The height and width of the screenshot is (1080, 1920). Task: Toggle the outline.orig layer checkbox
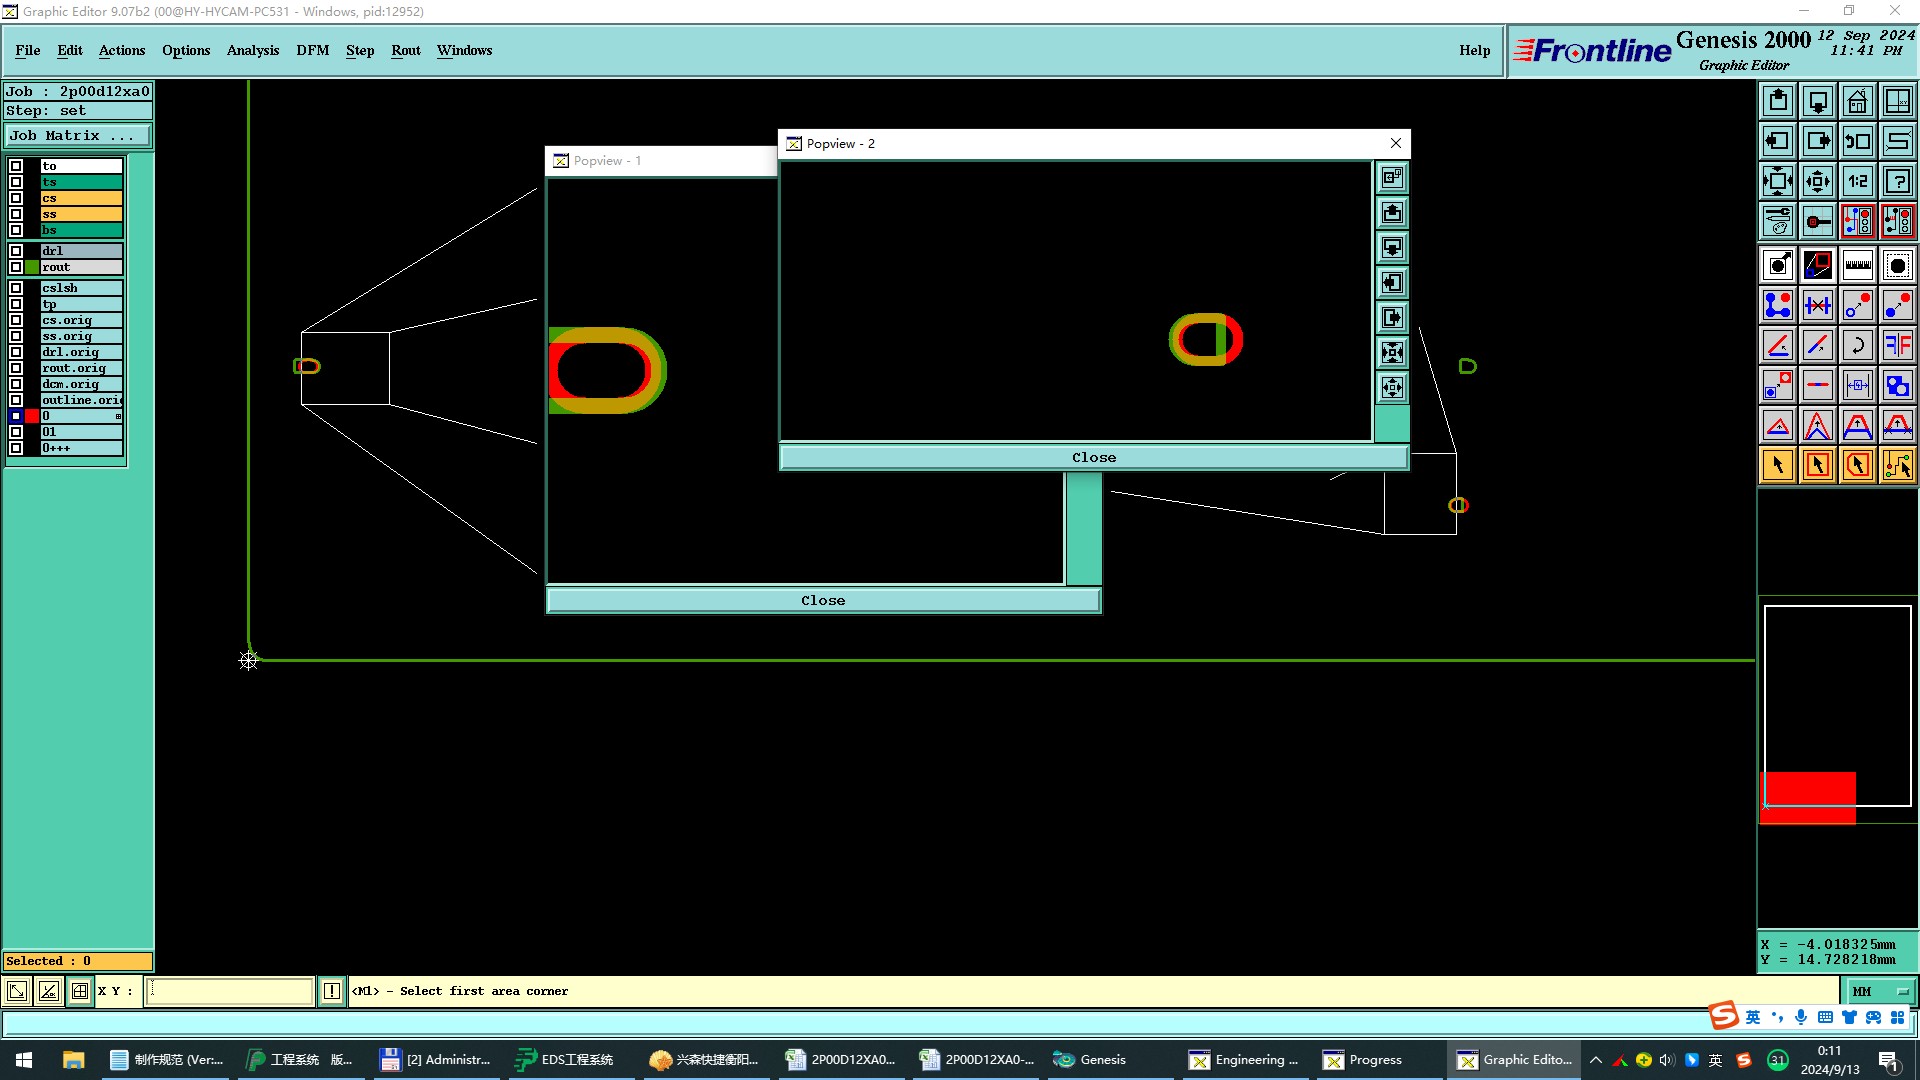tap(16, 400)
